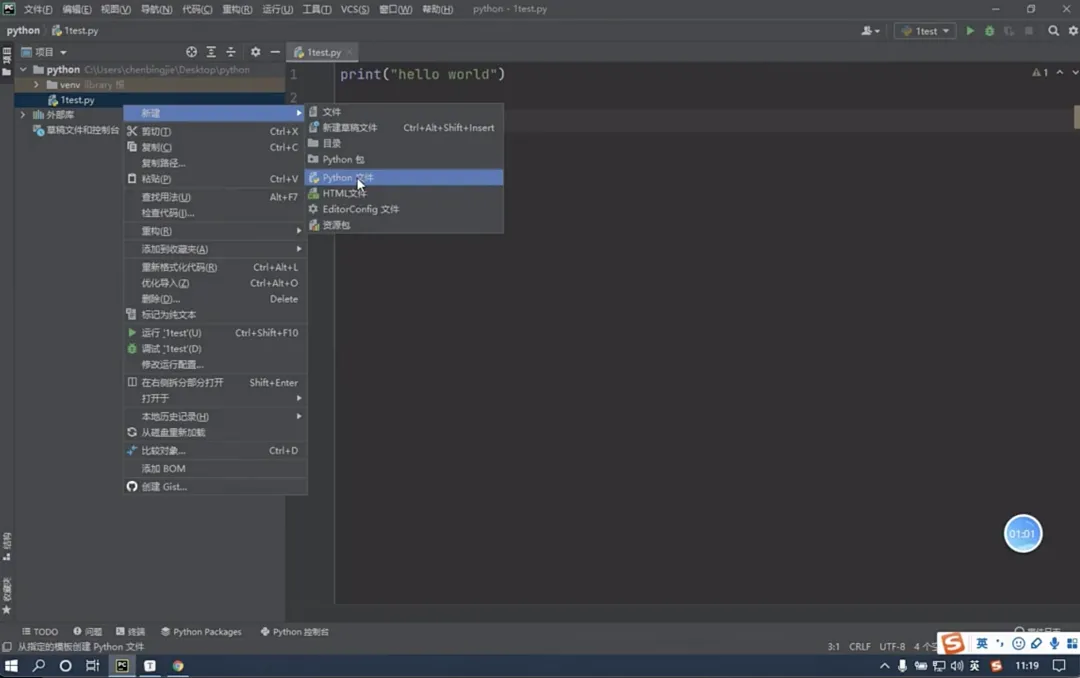Choose Python 文件 in the New submenu

pyautogui.click(x=404, y=178)
